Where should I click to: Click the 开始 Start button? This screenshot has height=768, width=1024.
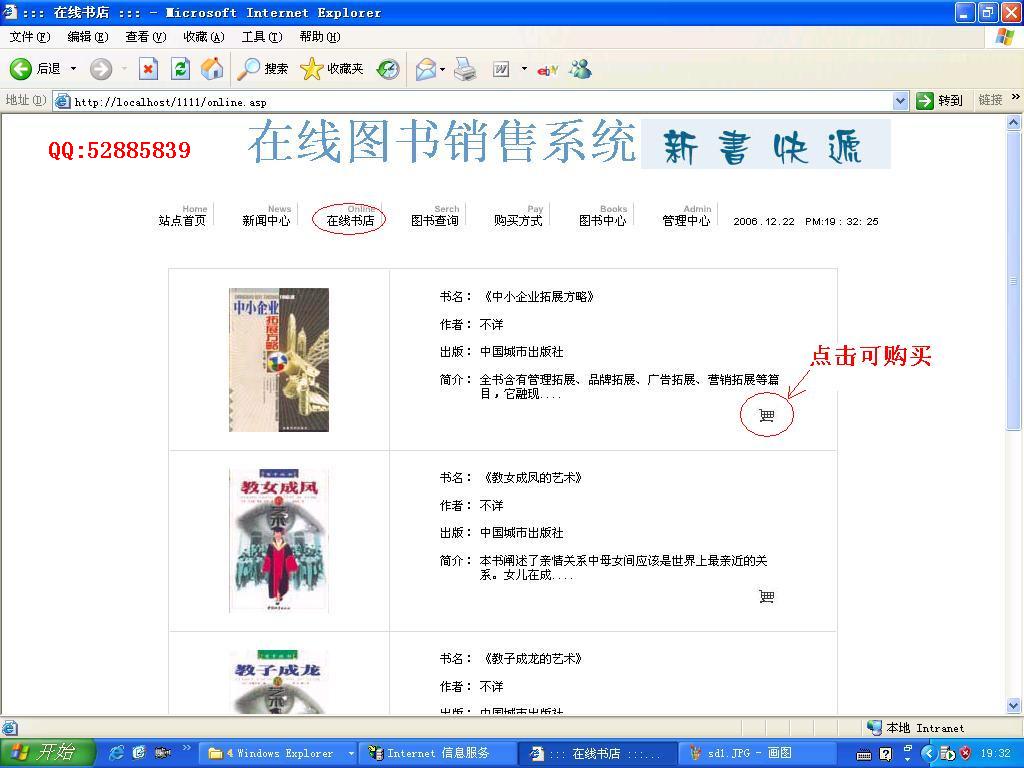click(x=47, y=753)
